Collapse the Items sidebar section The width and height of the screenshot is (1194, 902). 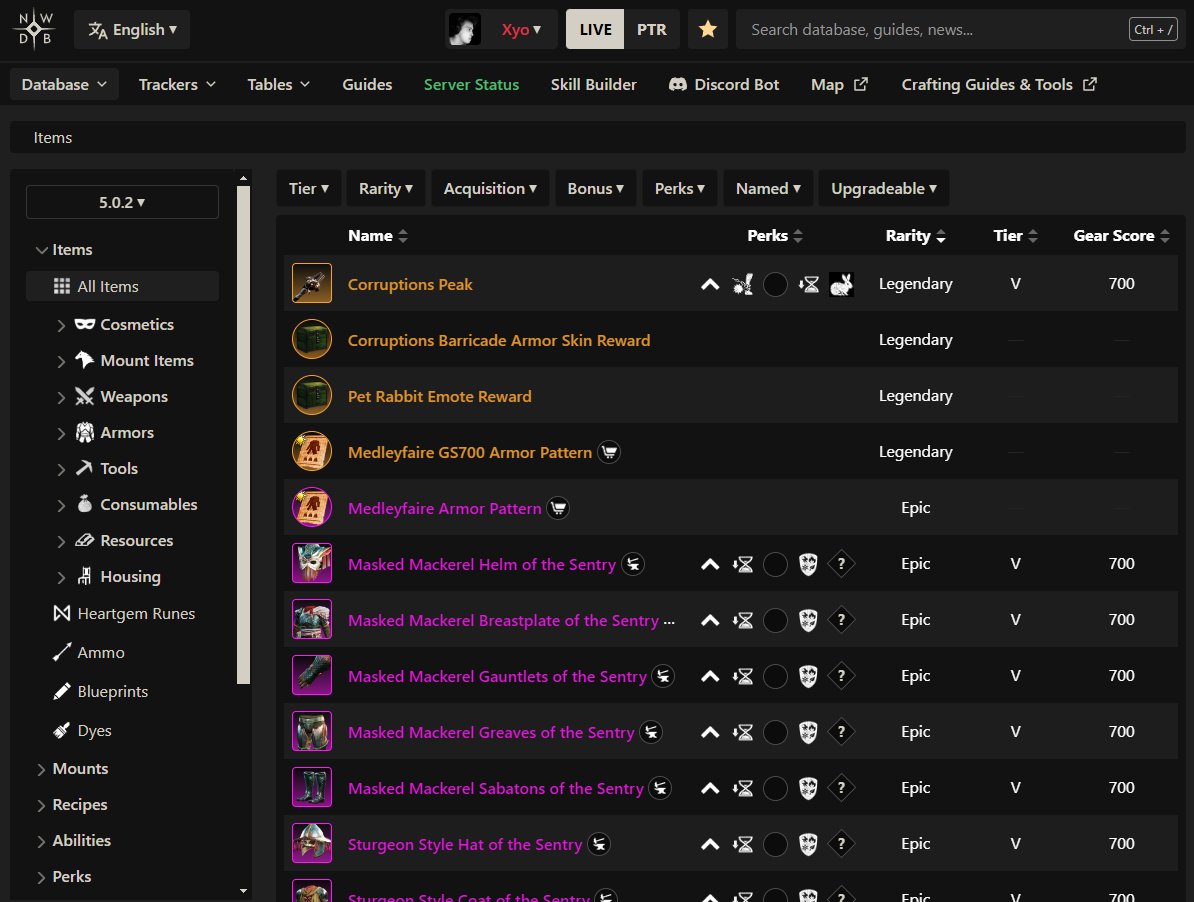(x=42, y=250)
